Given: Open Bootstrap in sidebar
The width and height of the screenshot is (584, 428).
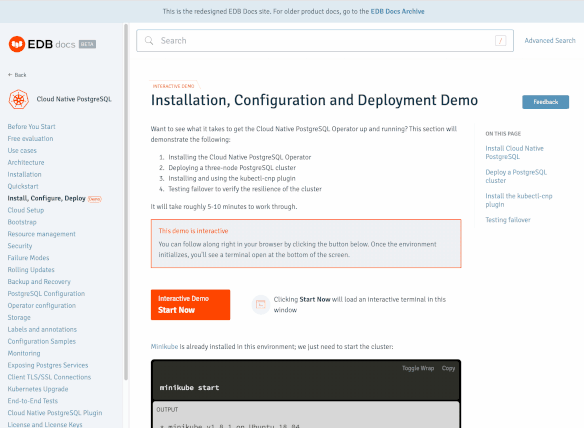Looking at the screenshot, I should (x=22, y=222).
